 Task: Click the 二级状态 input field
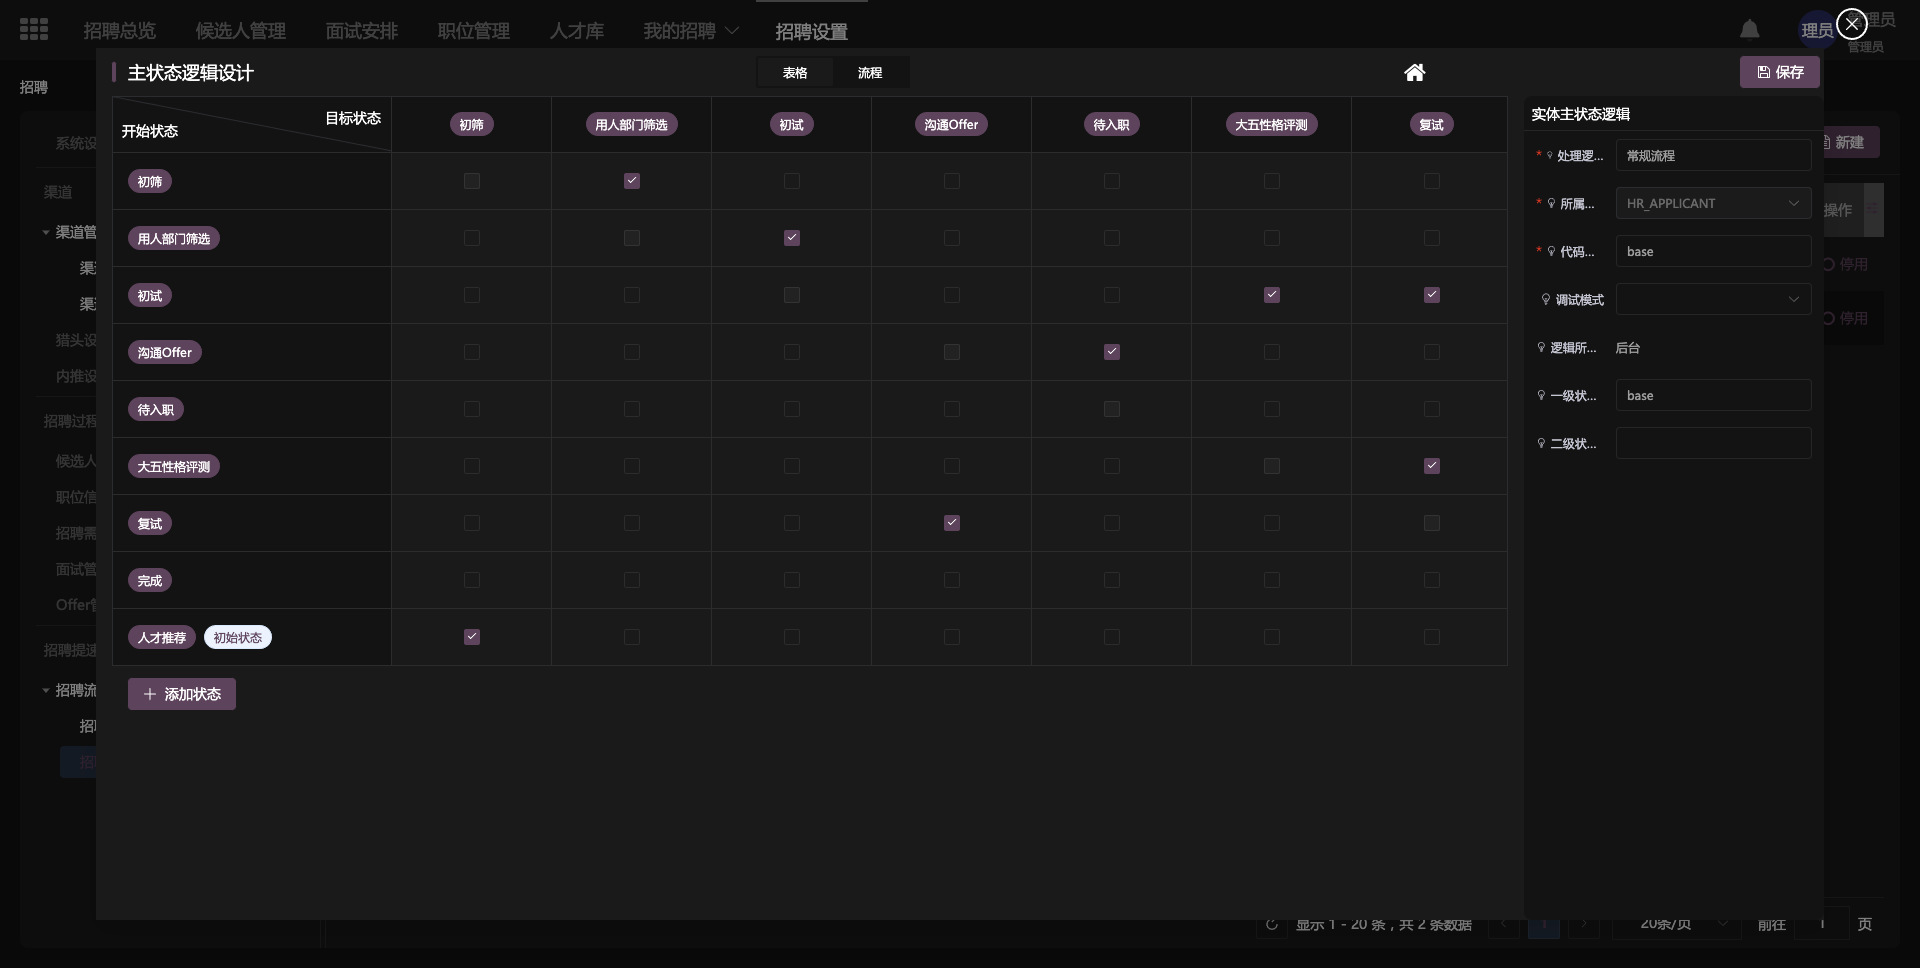pyautogui.click(x=1712, y=443)
